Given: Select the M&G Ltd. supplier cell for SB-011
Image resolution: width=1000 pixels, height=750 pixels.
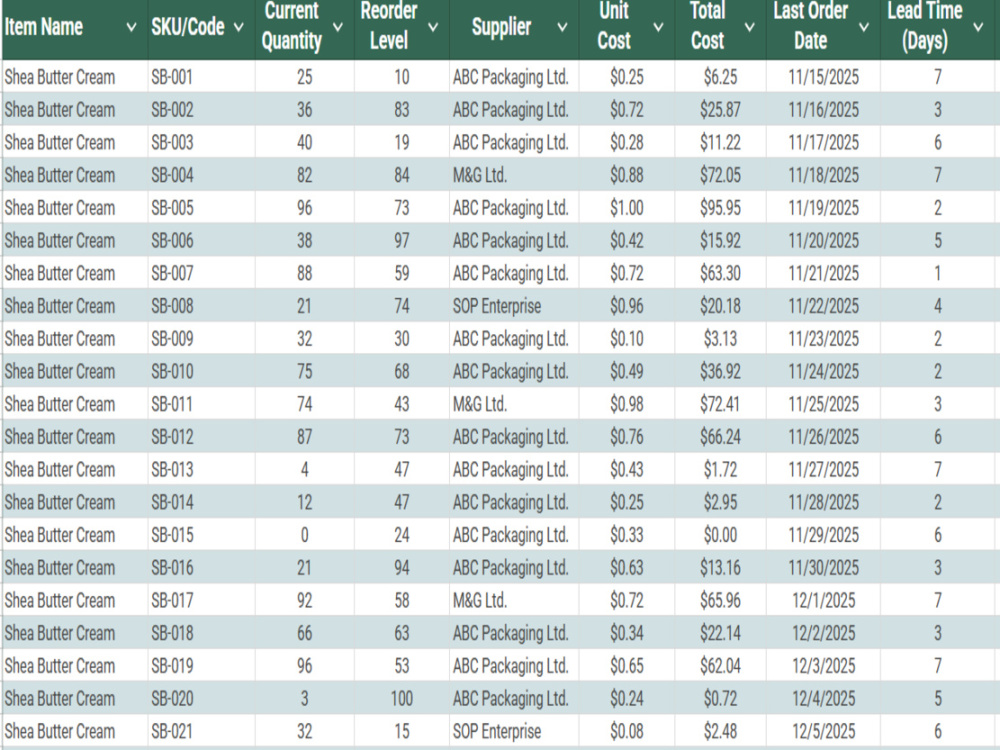Looking at the screenshot, I should coord(514,404).
